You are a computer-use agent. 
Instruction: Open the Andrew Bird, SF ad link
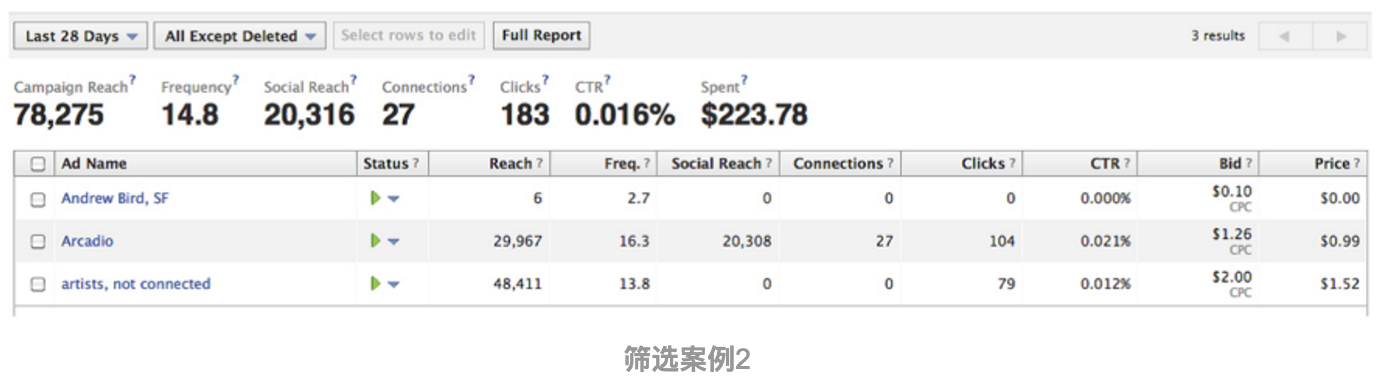coord(115,199)
